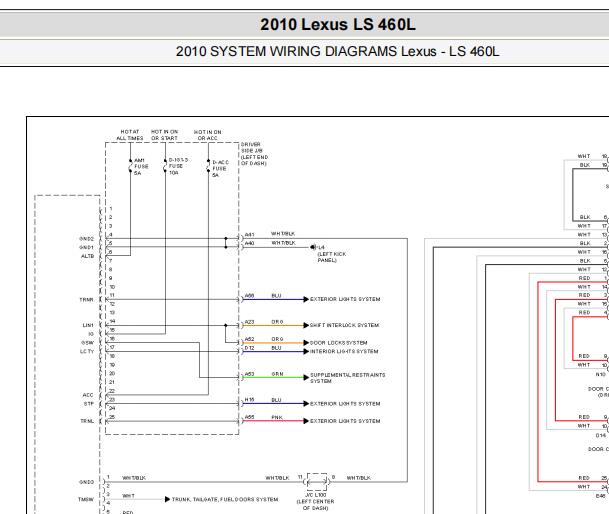The width and height of the screenshot is (609, 514).
Task: Click the "INTERIOR LIGHTS SYSTEM" reference
Action: (x=344, y=351)
